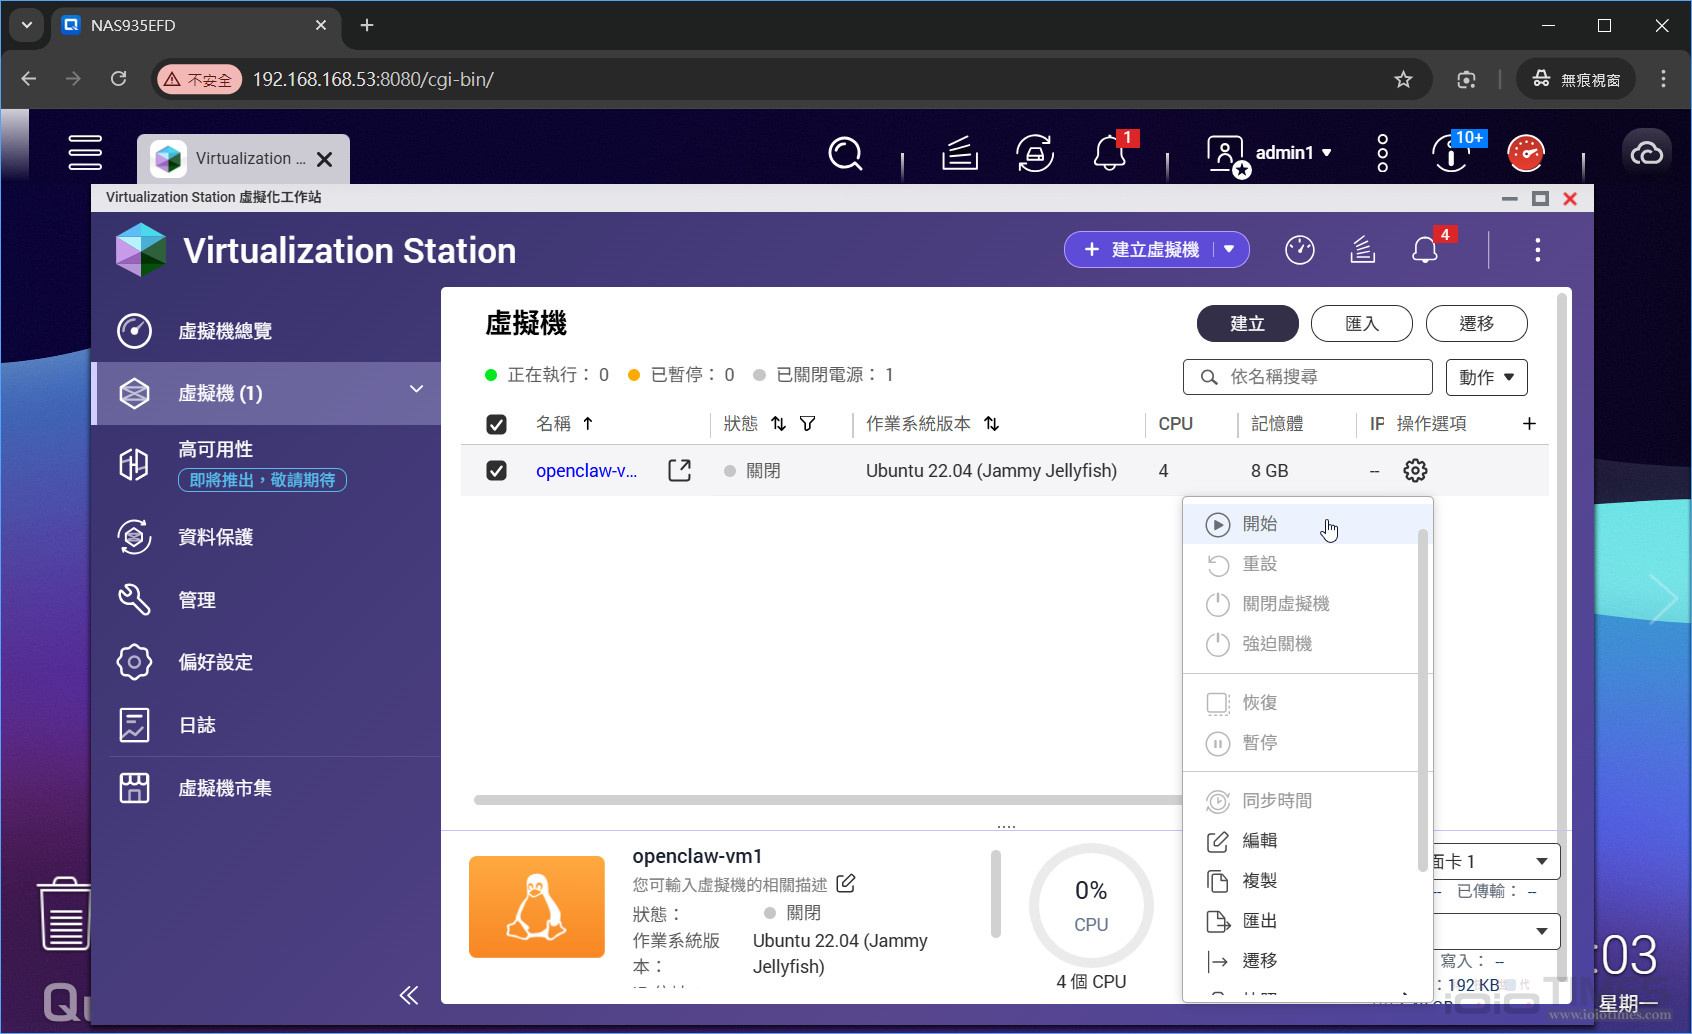
Task: Open VM console via external link icon
Action: 679,470
